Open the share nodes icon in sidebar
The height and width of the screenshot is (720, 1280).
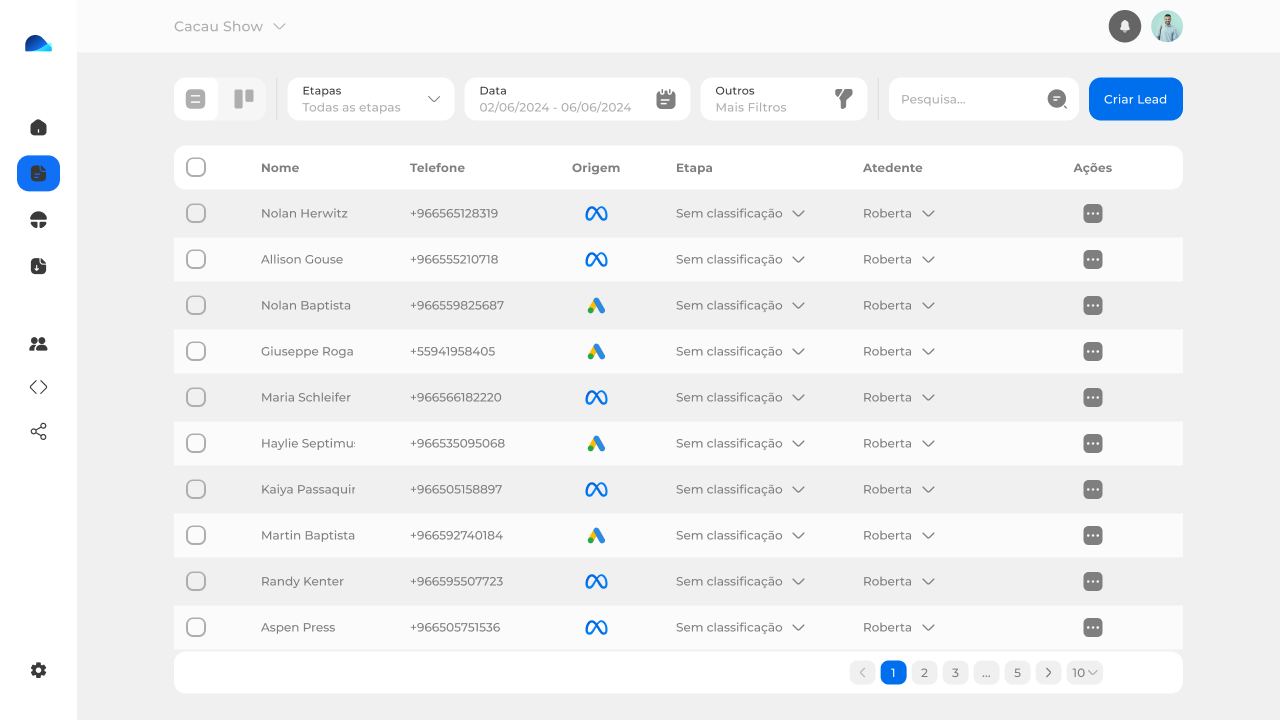click(x=38, y=432)
